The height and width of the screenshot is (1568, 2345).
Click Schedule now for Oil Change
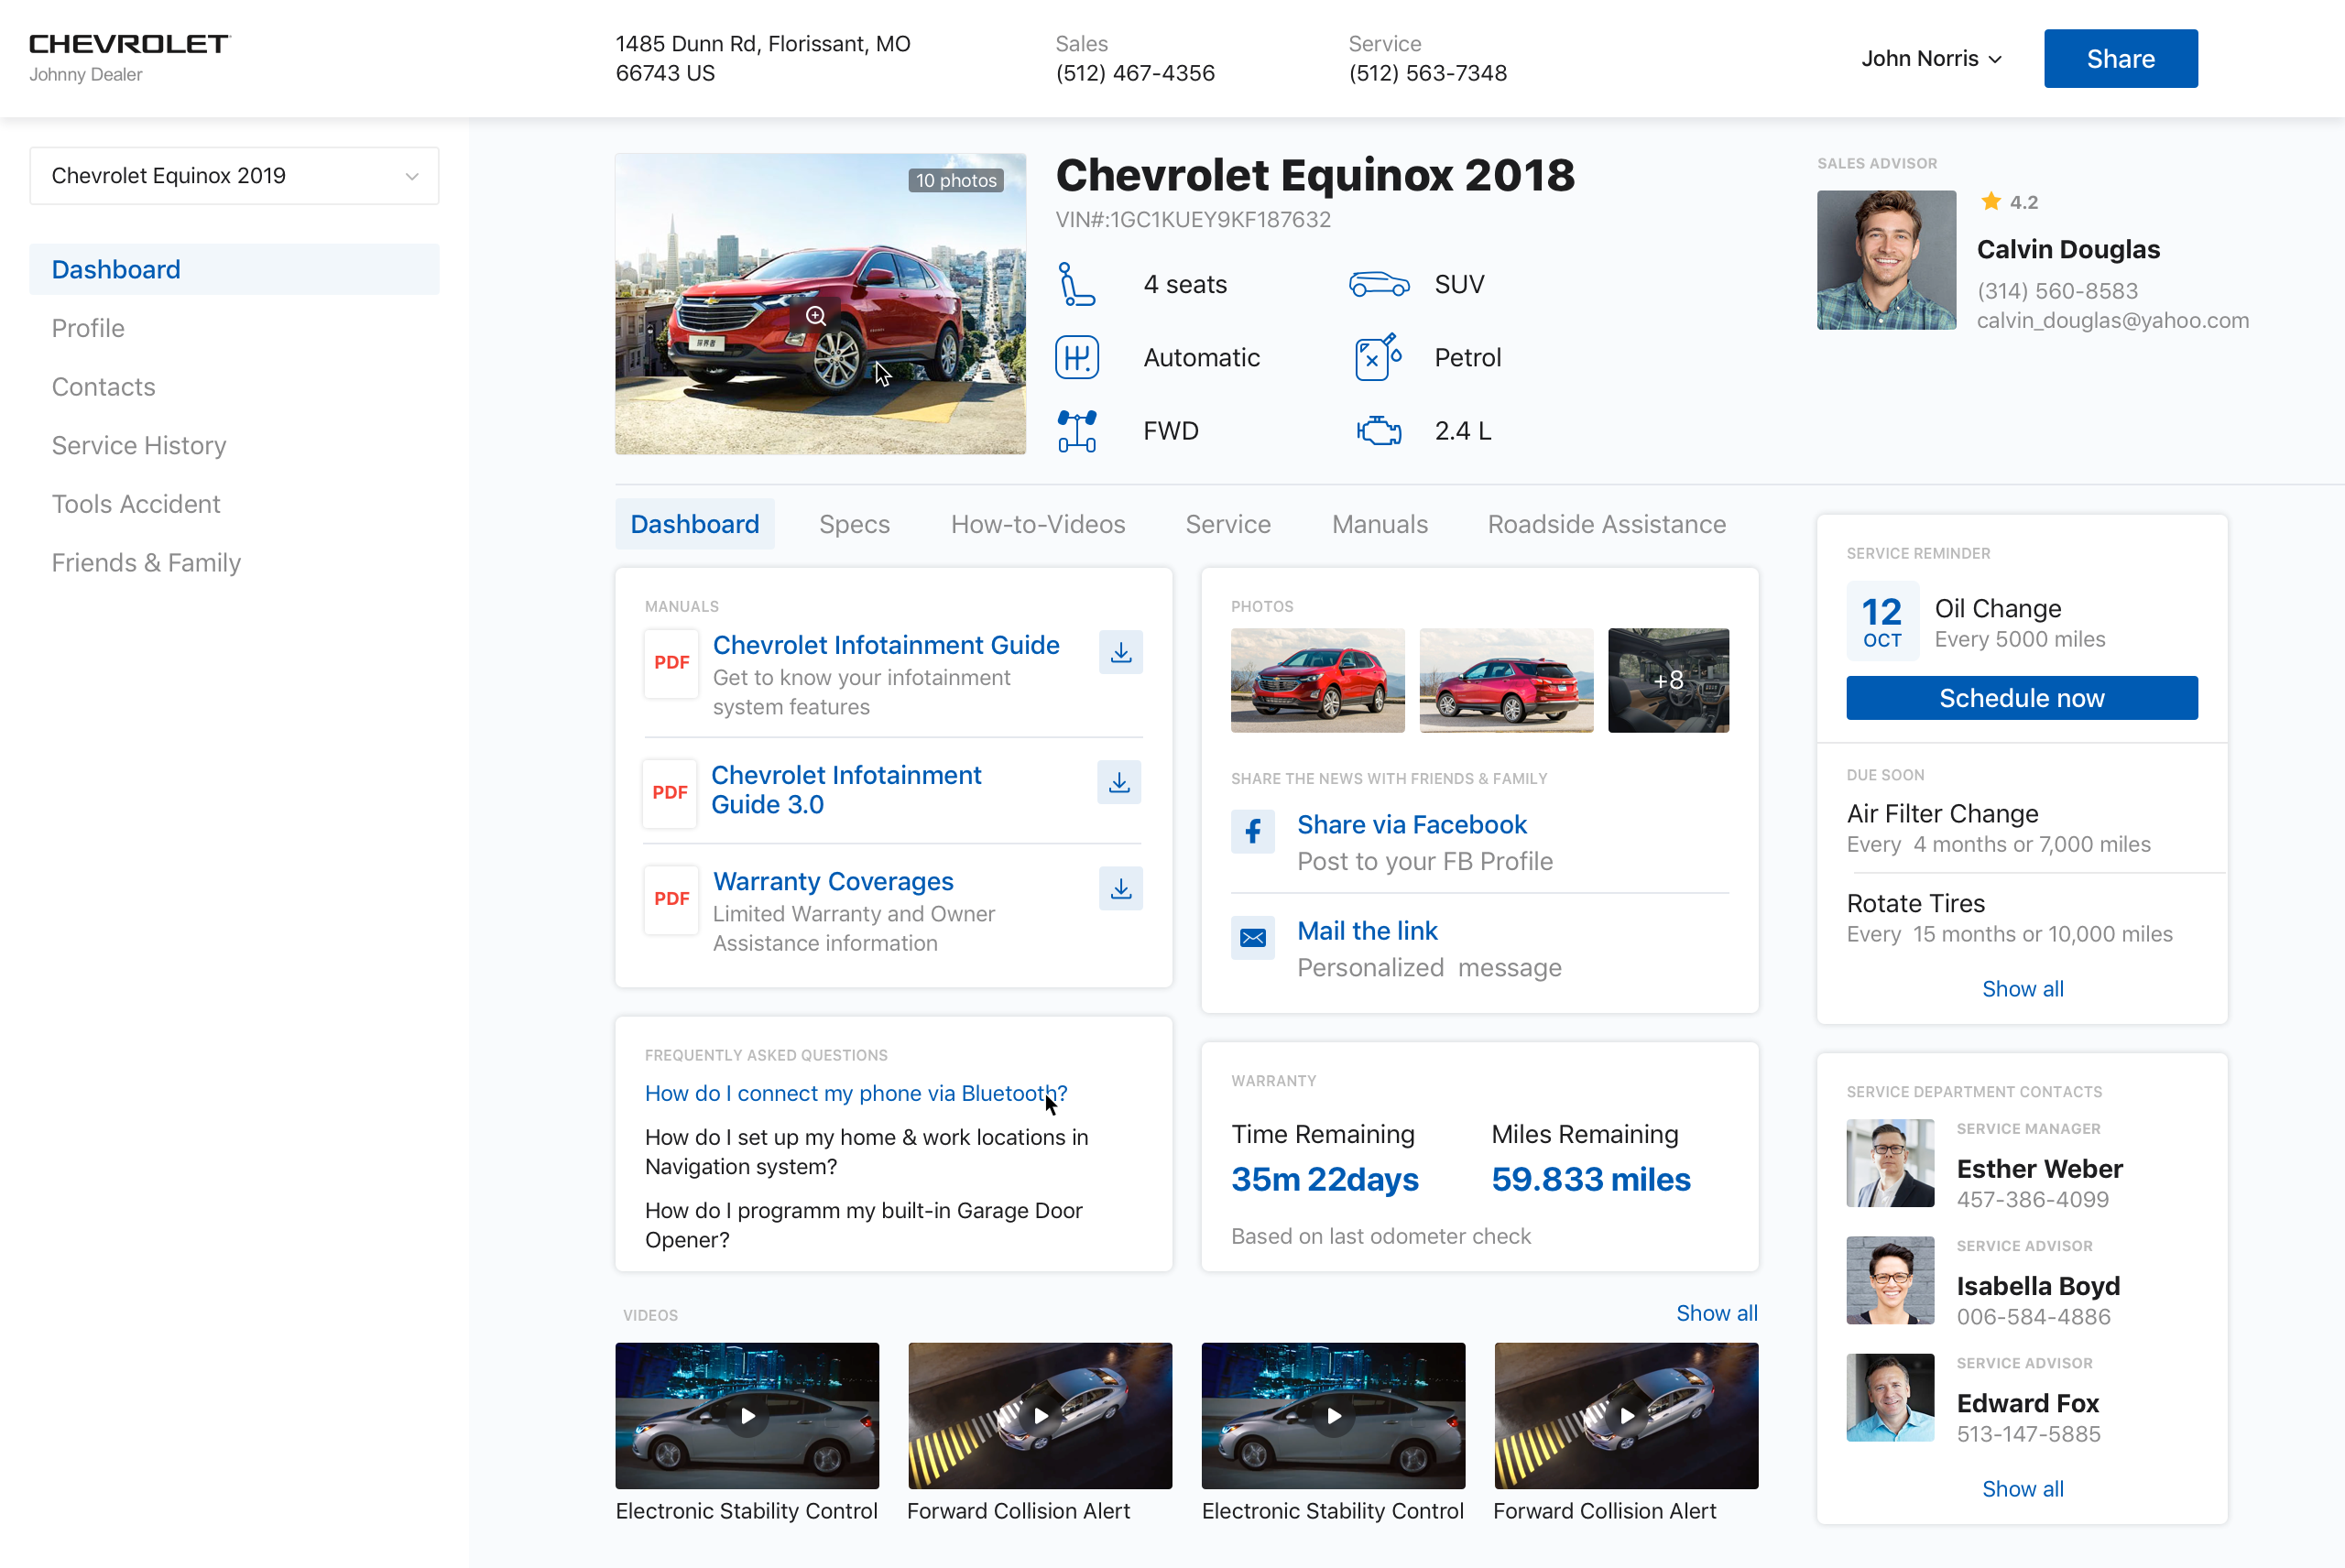(x=2020, y=698)
